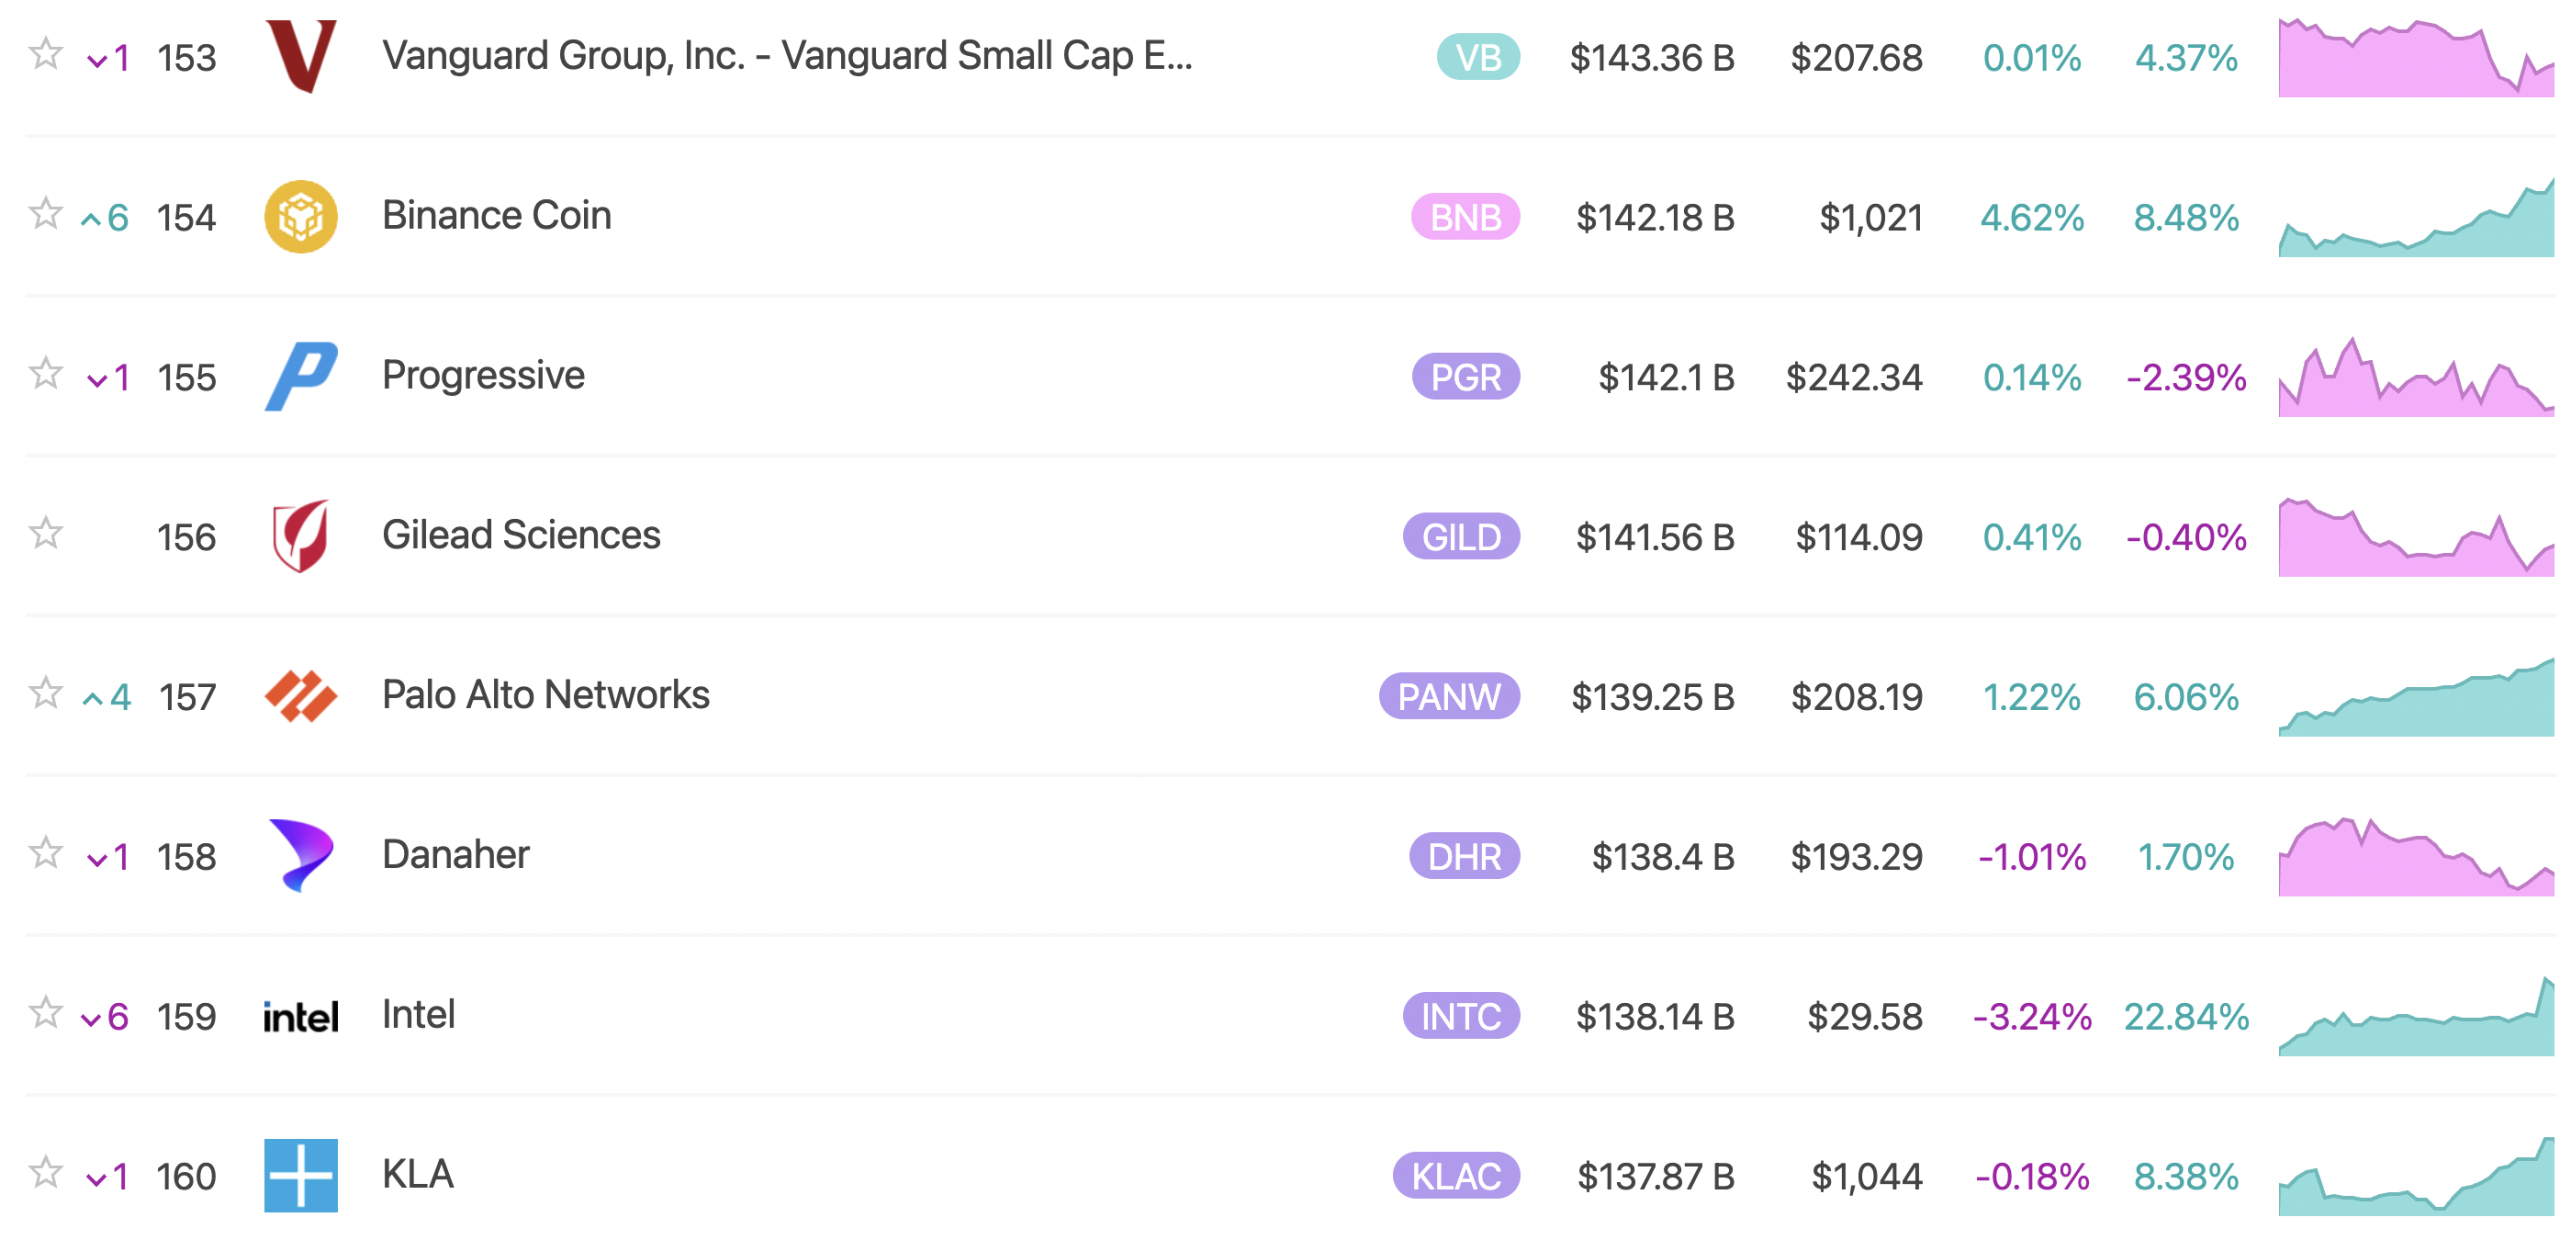Click the Danaher purple logo
Image resolution: width=2560 pixels, height=1251 pixels.
pyautogui.click(x=300, y=856)
